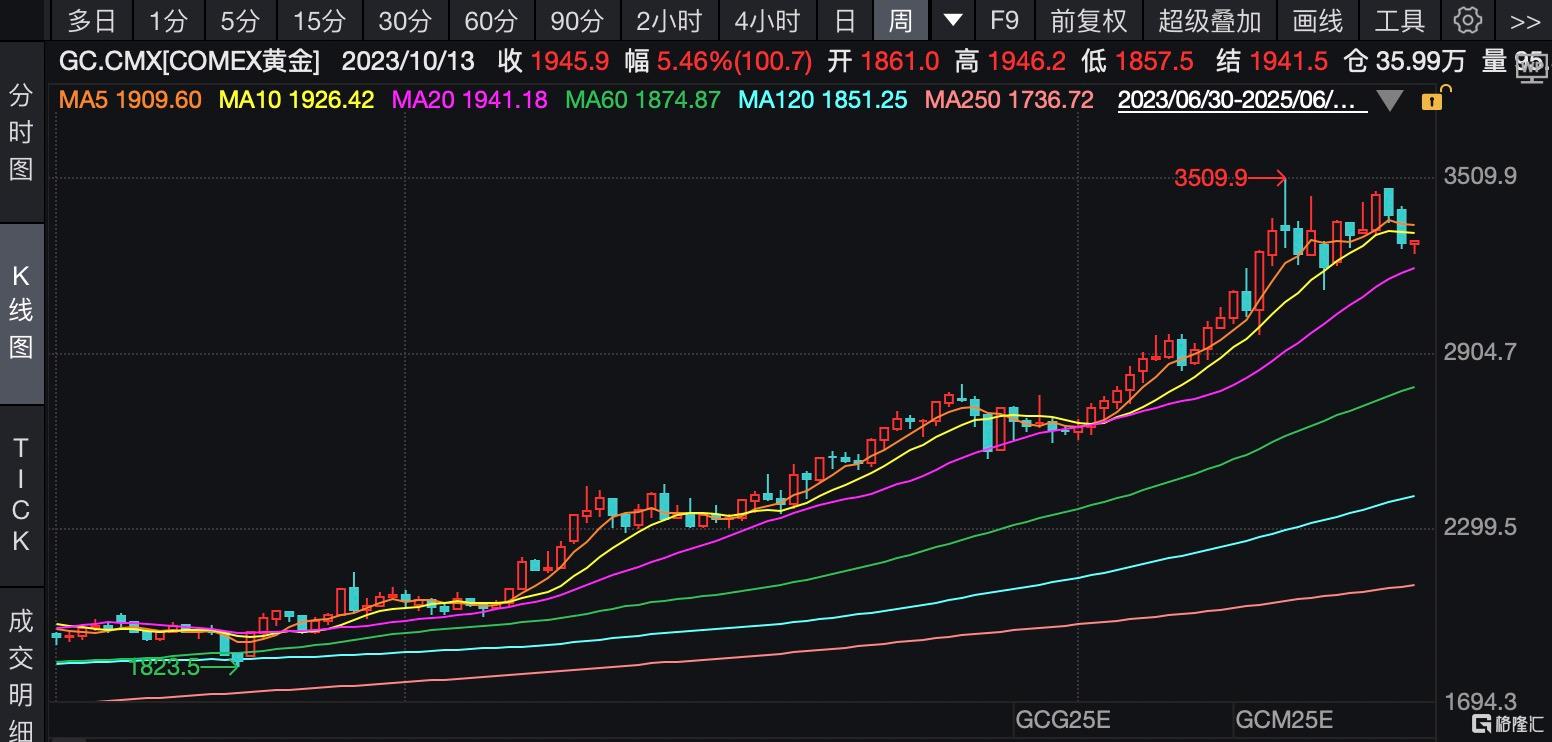Click the MA20 1941.18 indicator label
Viewport: 1552px width, 742px height.
470,100
